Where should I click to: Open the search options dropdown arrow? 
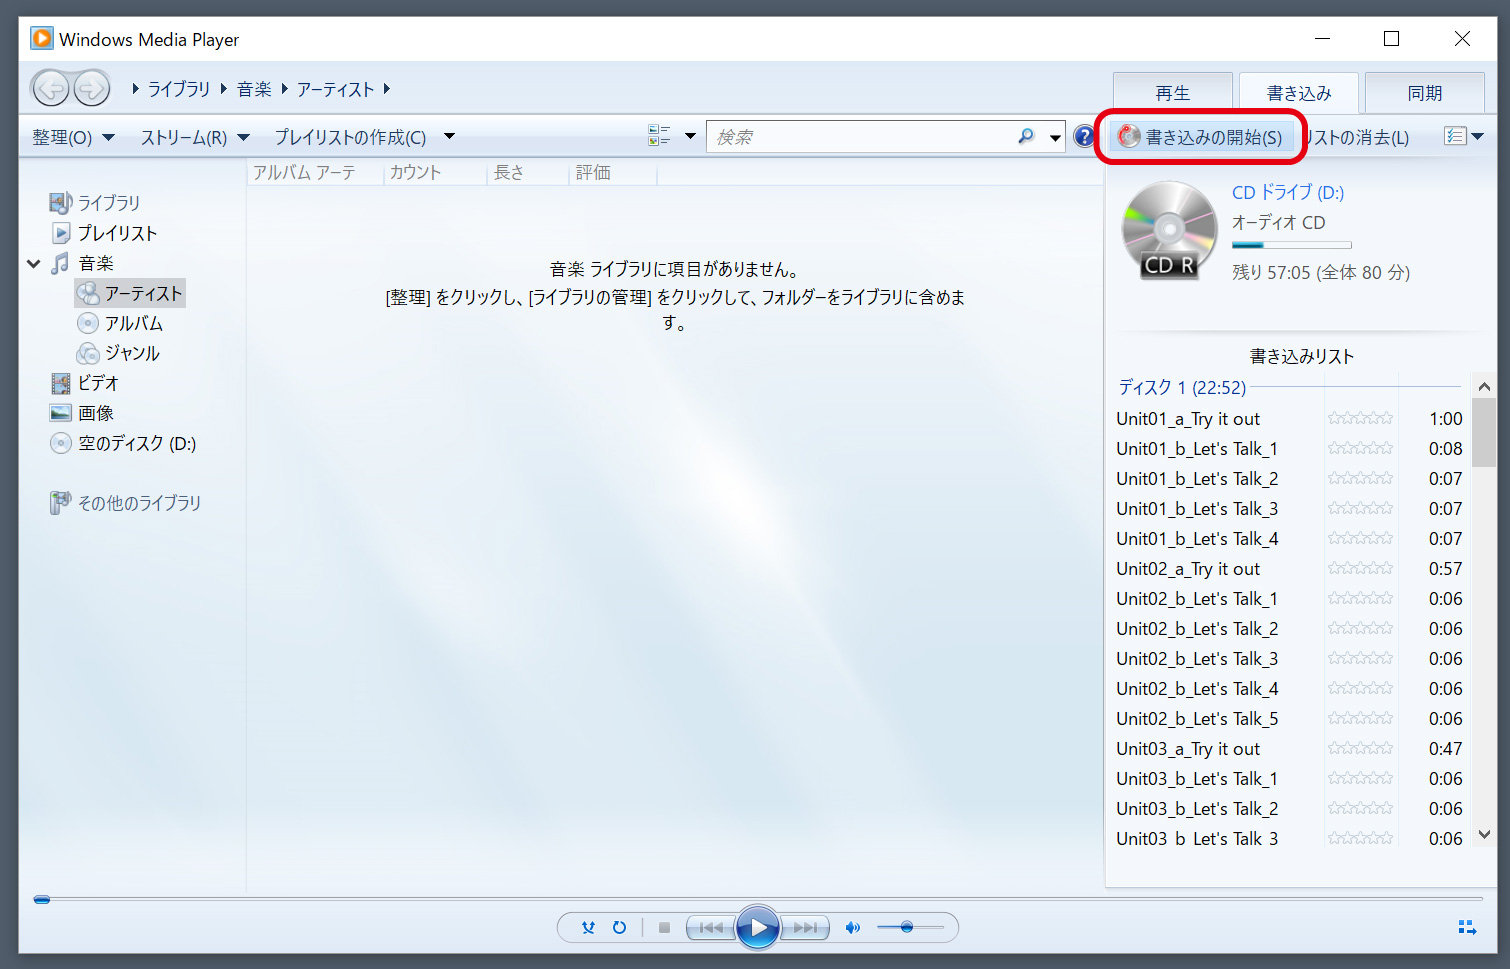click(1055, 137)
